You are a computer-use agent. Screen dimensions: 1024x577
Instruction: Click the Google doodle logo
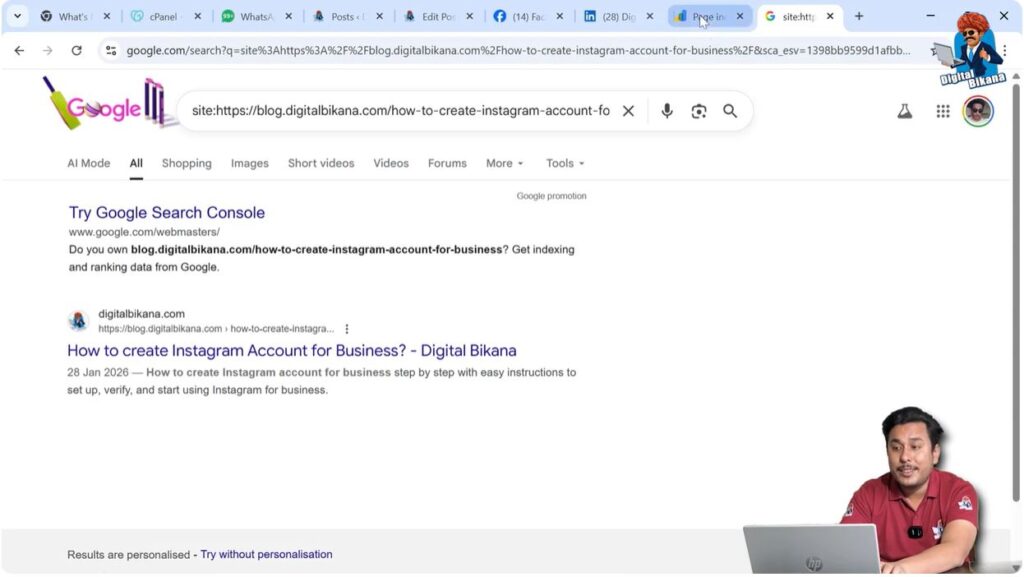tap(108, 104)
